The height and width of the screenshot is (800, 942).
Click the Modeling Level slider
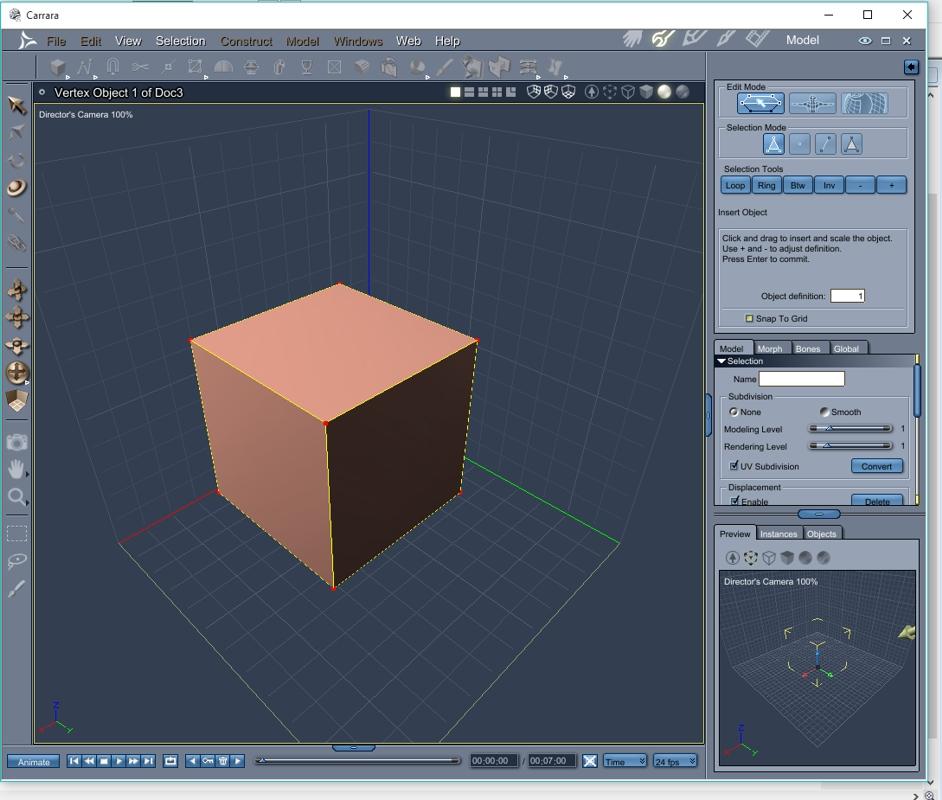[850, 429]
